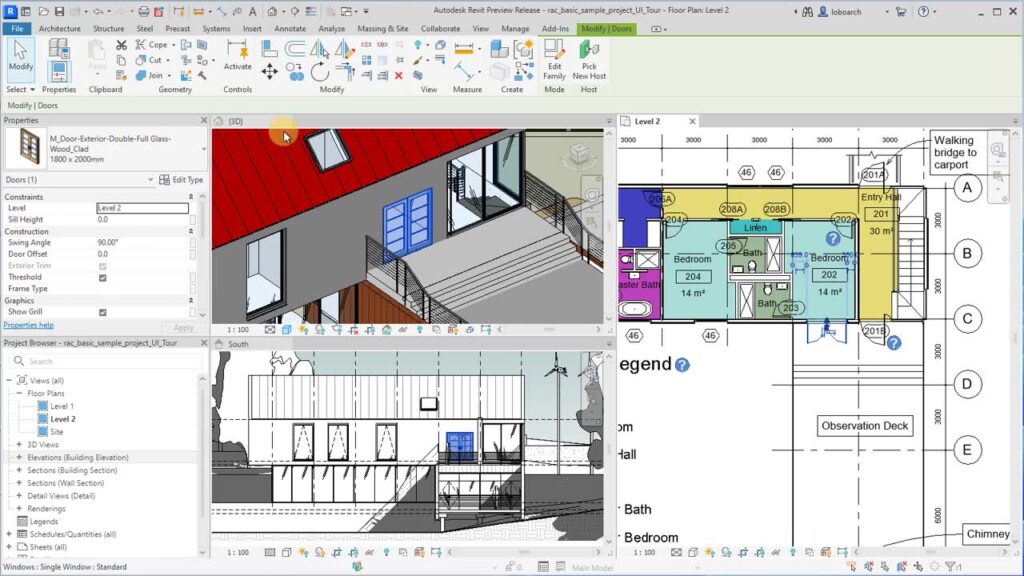Image resolution: width=1024 pixels, height=576 pixels.
Task: Expand the 3D Views tree node
Action: (18, 445)
